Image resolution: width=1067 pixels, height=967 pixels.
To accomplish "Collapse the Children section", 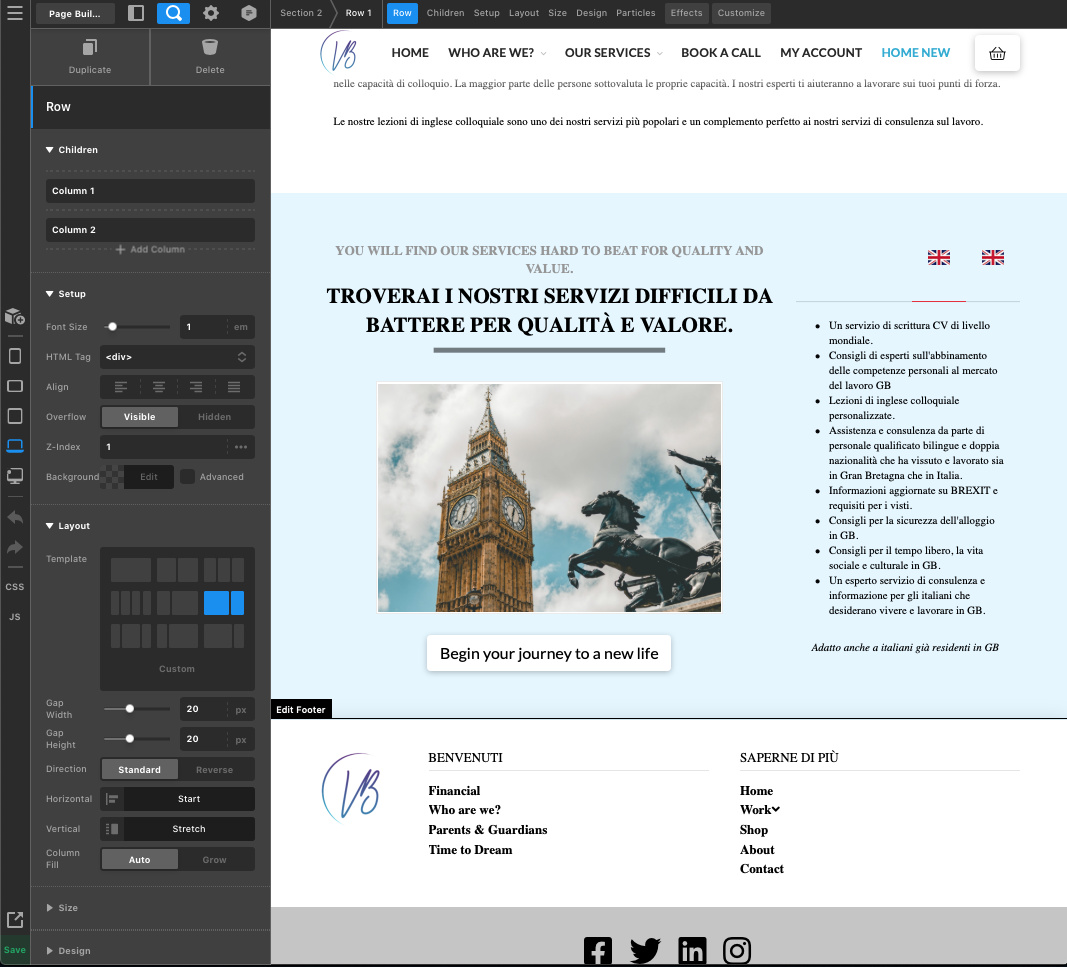I will pyautogui.click(x=77, y=150).
